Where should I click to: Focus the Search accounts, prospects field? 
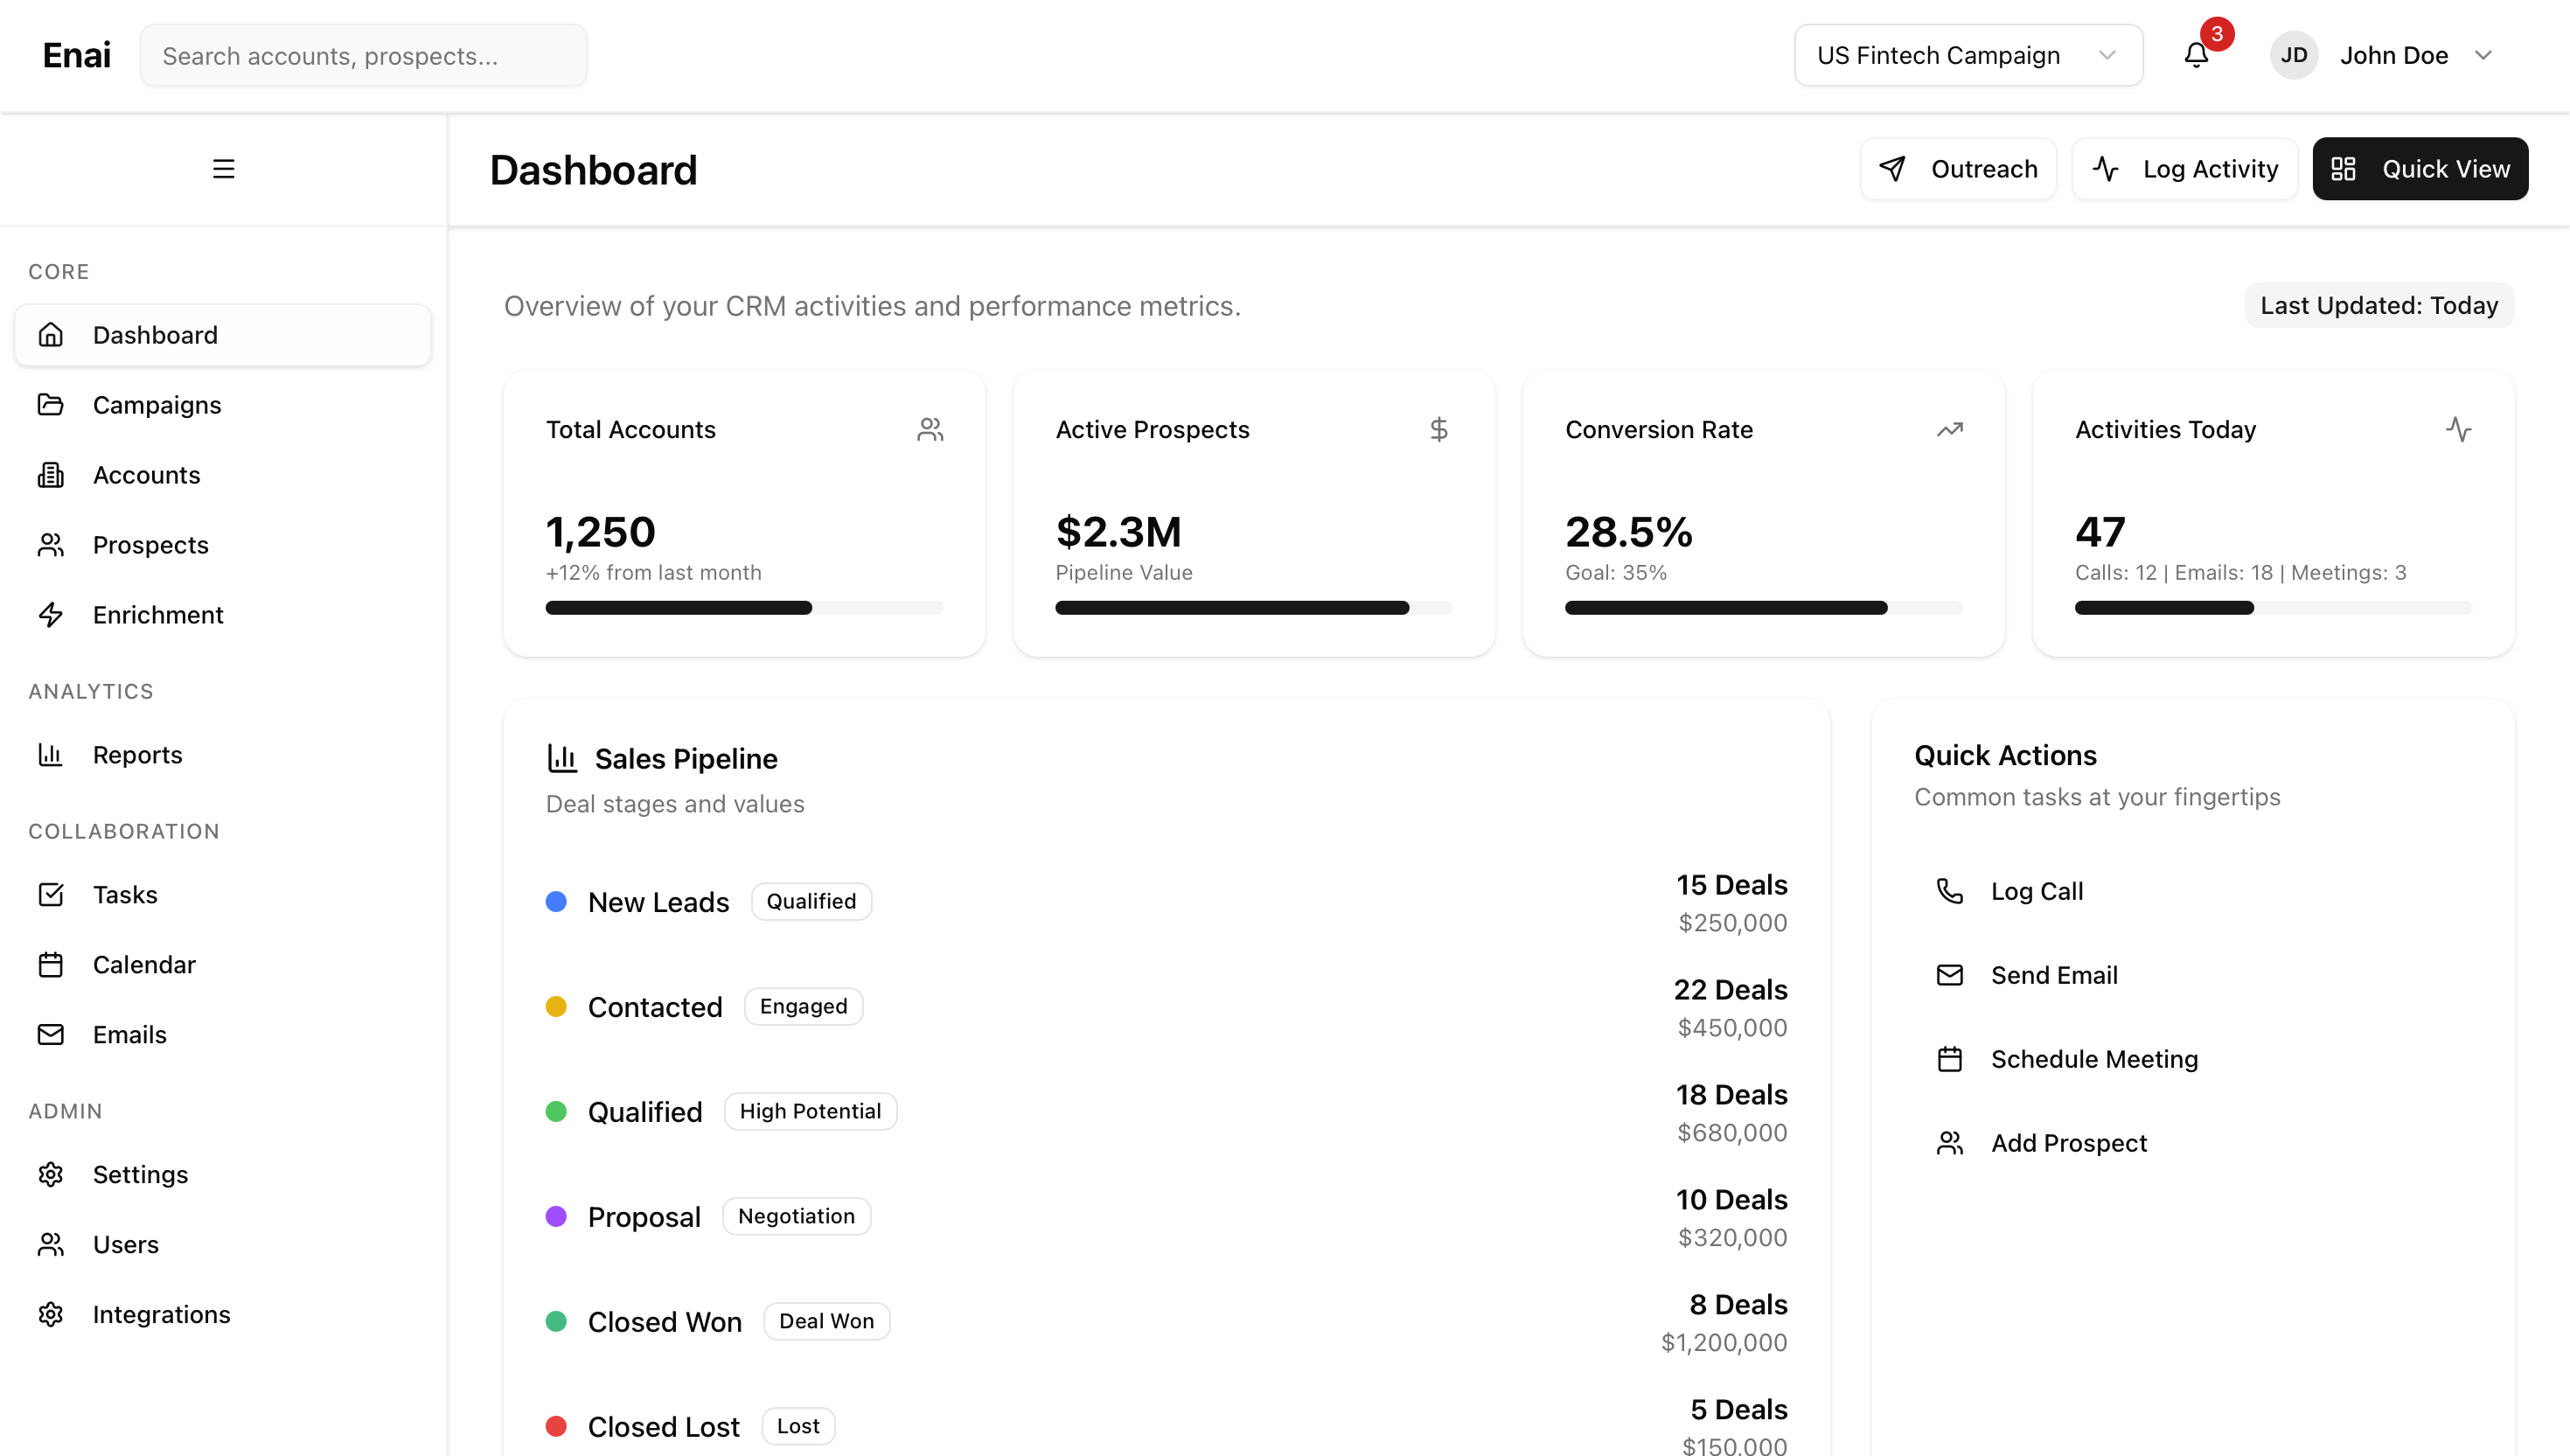(x=363, y=55)
